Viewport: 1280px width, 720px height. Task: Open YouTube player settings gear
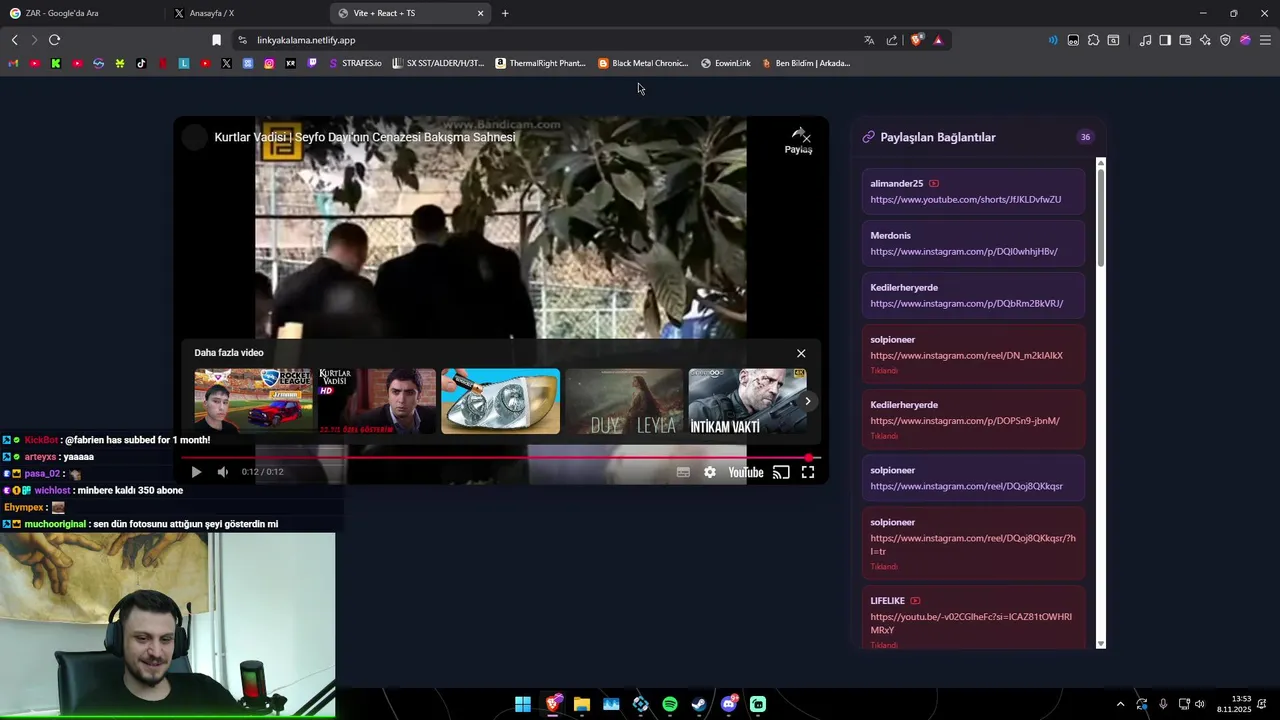710,472
